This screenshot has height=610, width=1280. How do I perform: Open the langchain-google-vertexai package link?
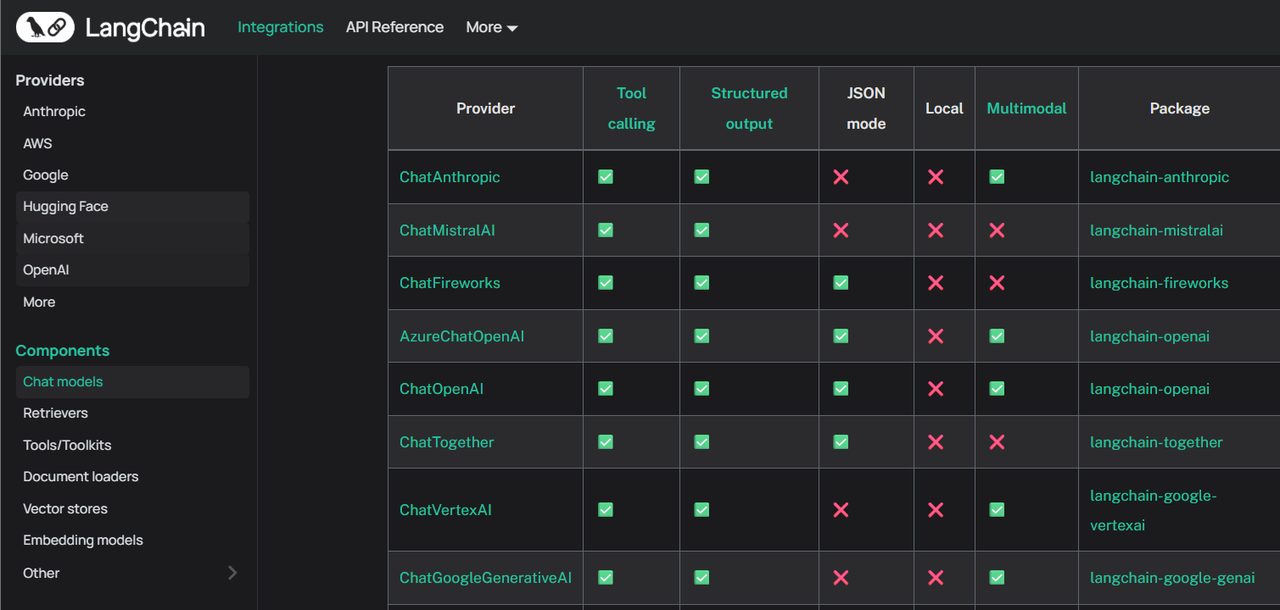[1154, 510]
